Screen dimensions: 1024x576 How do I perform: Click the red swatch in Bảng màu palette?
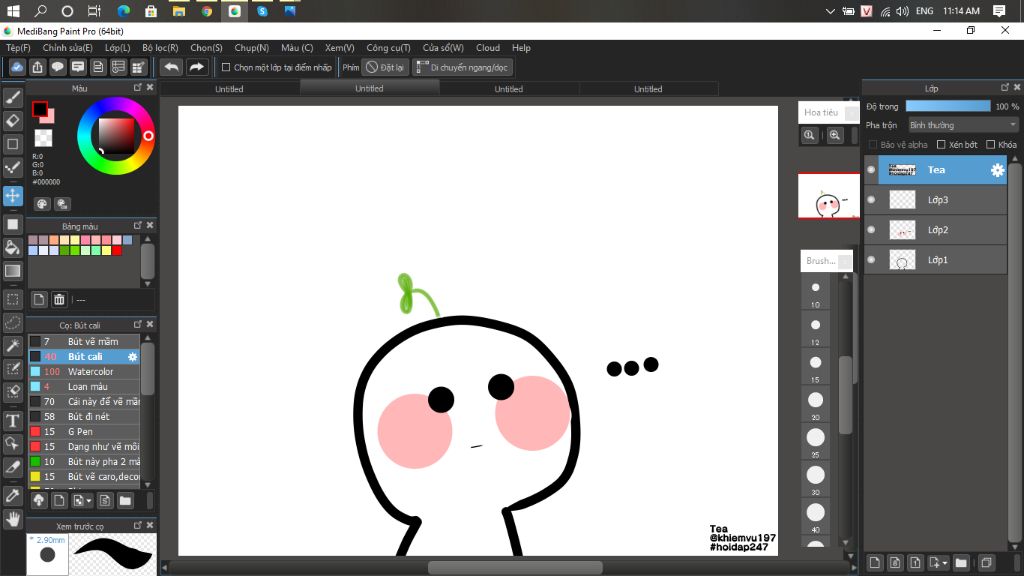[x=117, y=250]
